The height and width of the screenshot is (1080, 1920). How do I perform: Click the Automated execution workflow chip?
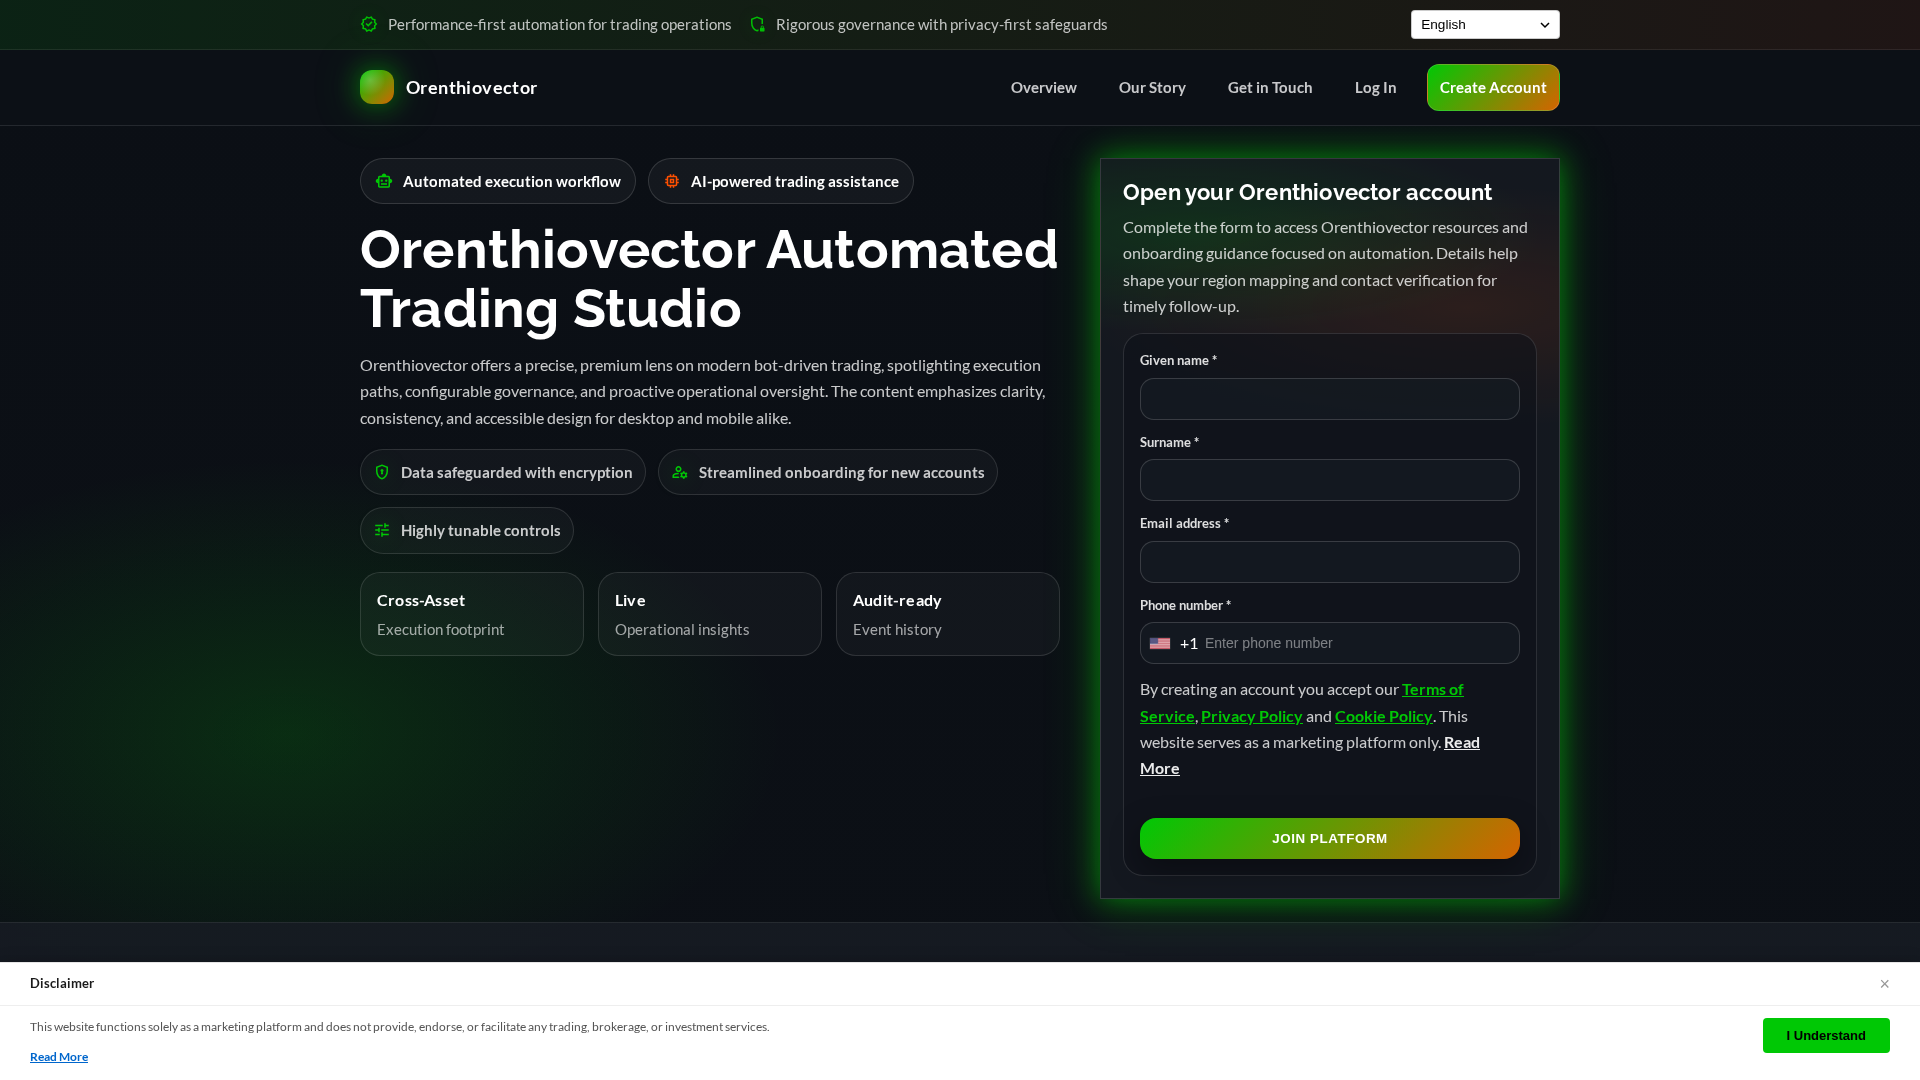coord(498,181)
